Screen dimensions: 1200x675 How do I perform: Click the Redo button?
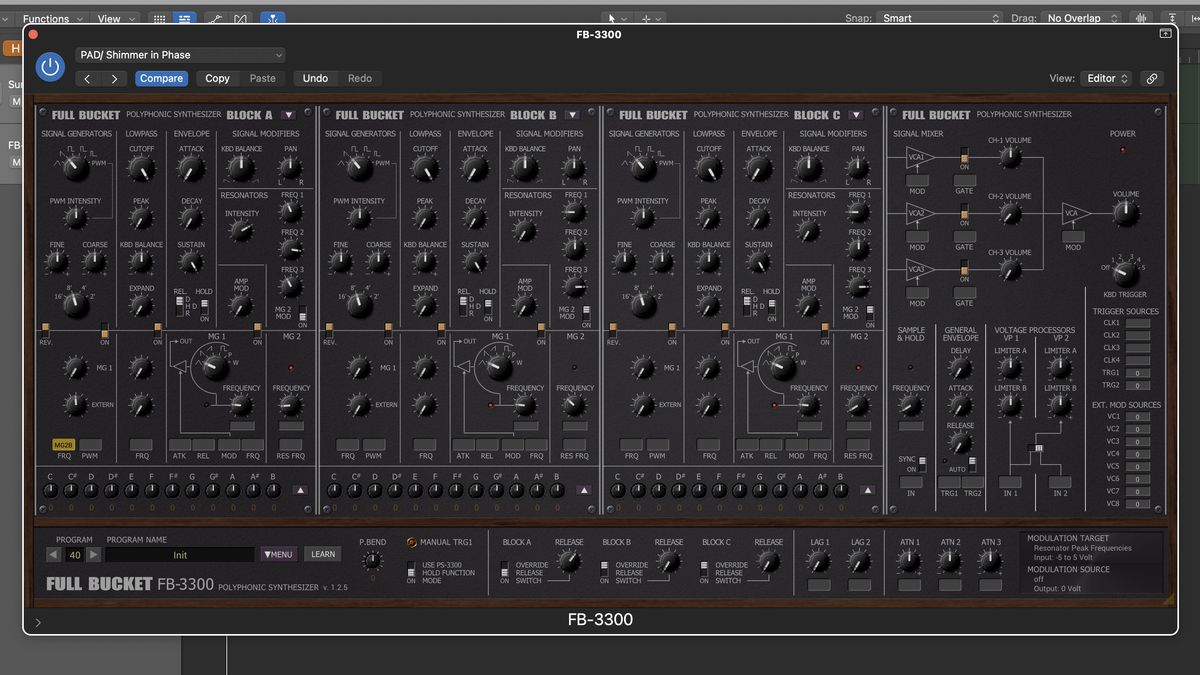(360, 78)
